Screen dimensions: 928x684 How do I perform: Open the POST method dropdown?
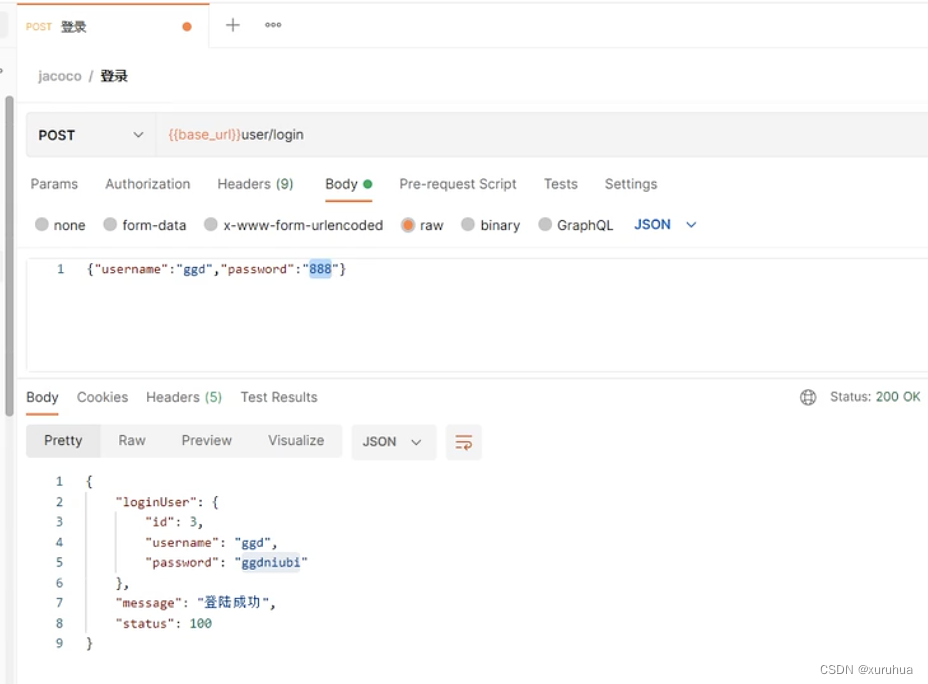pyautogui.click(x=91, y=135)
